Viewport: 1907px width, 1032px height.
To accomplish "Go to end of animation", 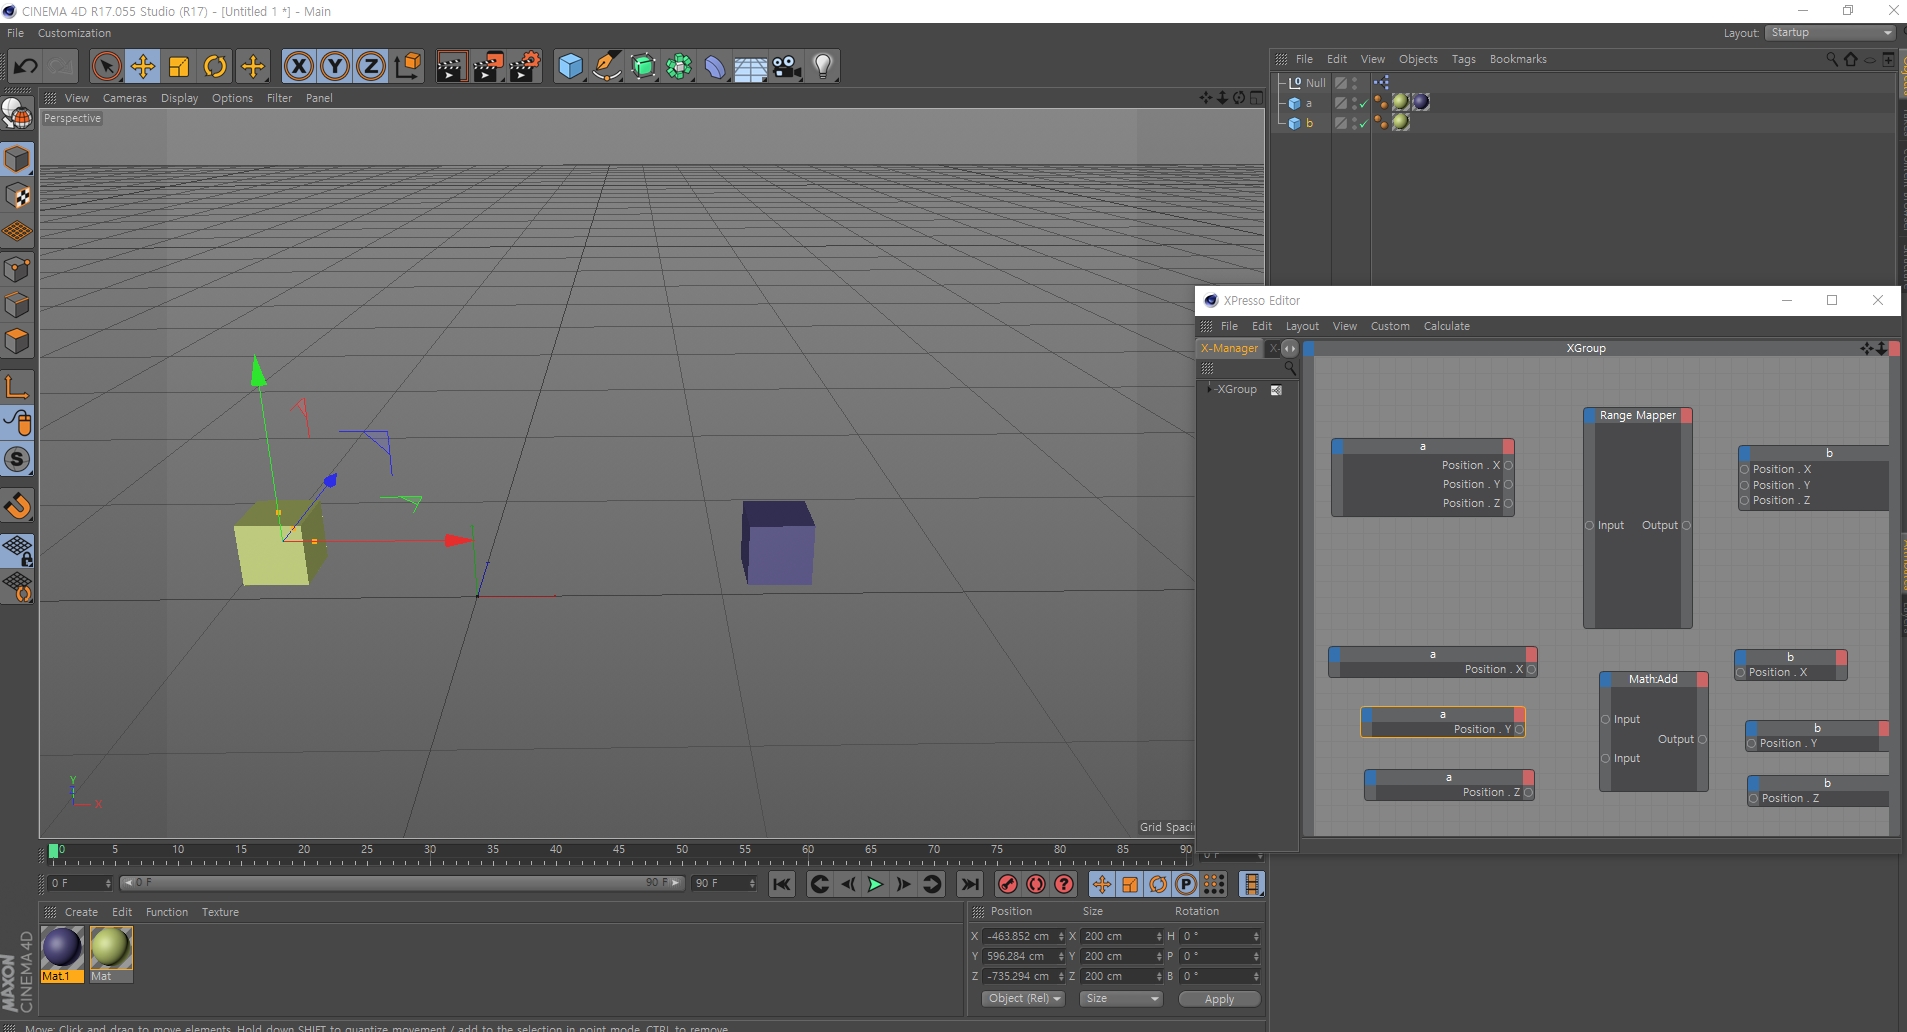I will (969, 884).
